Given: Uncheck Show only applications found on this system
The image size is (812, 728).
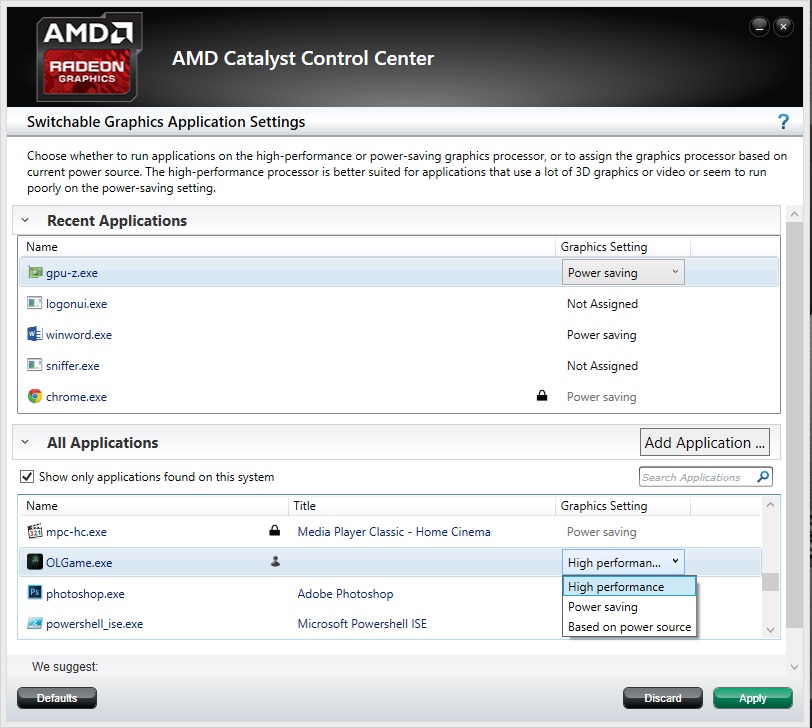Looking at the screenshot, I should [x=26, y=476].
